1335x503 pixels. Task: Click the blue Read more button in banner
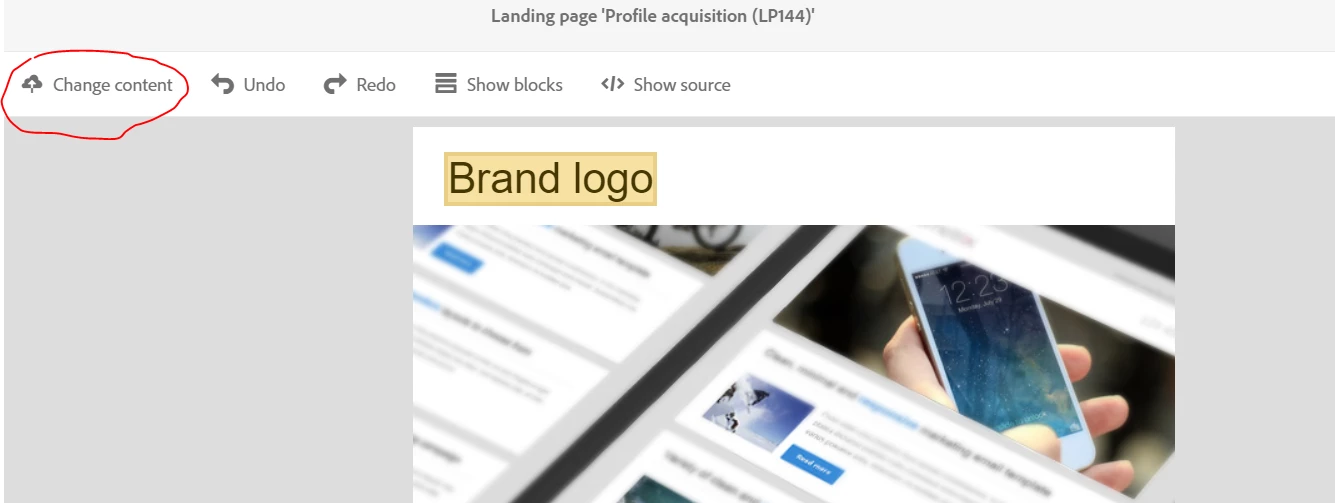pyautogui.click(x=812, y=465)
